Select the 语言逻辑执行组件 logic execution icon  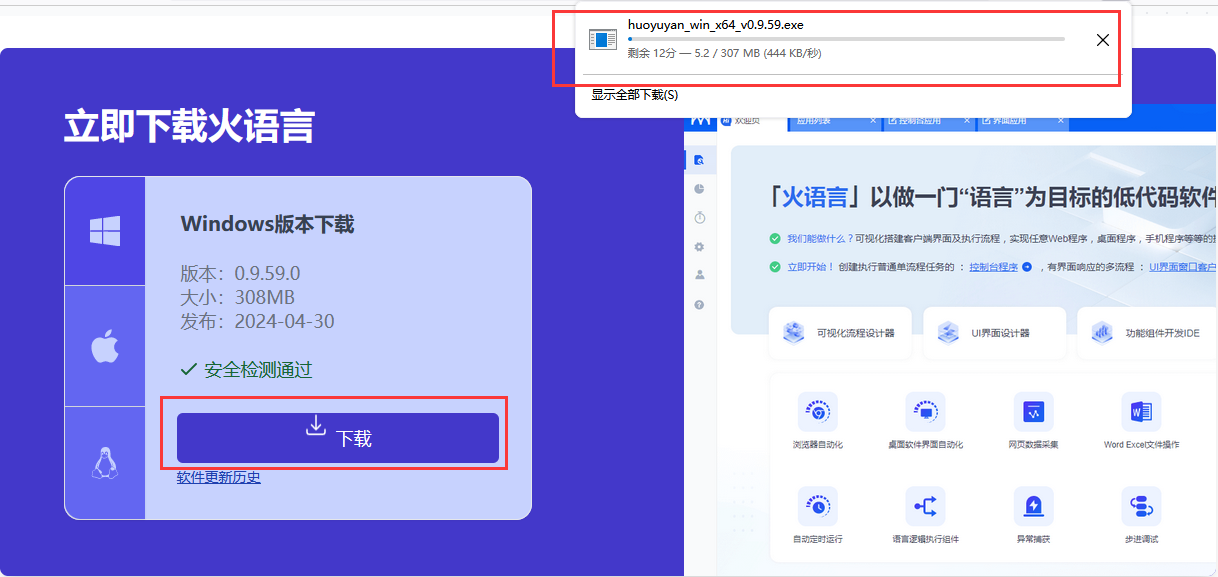[925, 507]
